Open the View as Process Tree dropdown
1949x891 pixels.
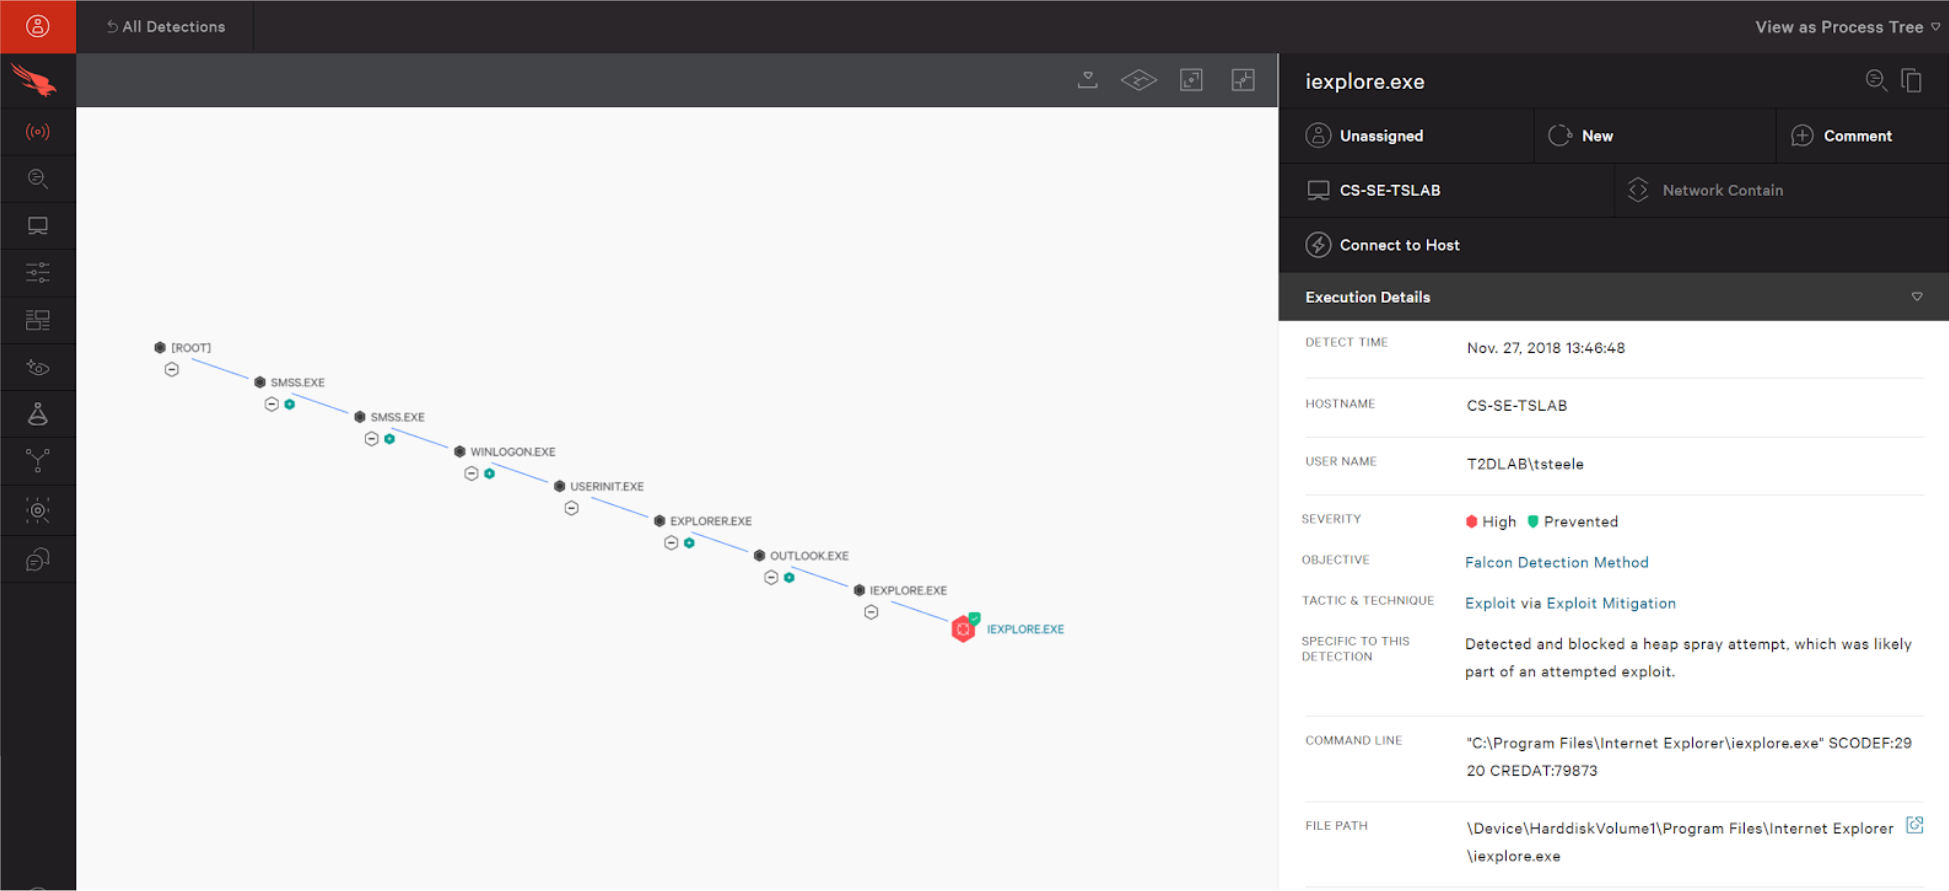click(x=1847, y=27)
